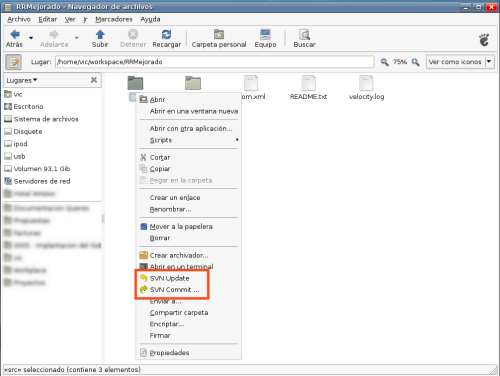The image size is (500, 376).
Task: Select Escritorio in the sidebar
Action: click(24, 107)
